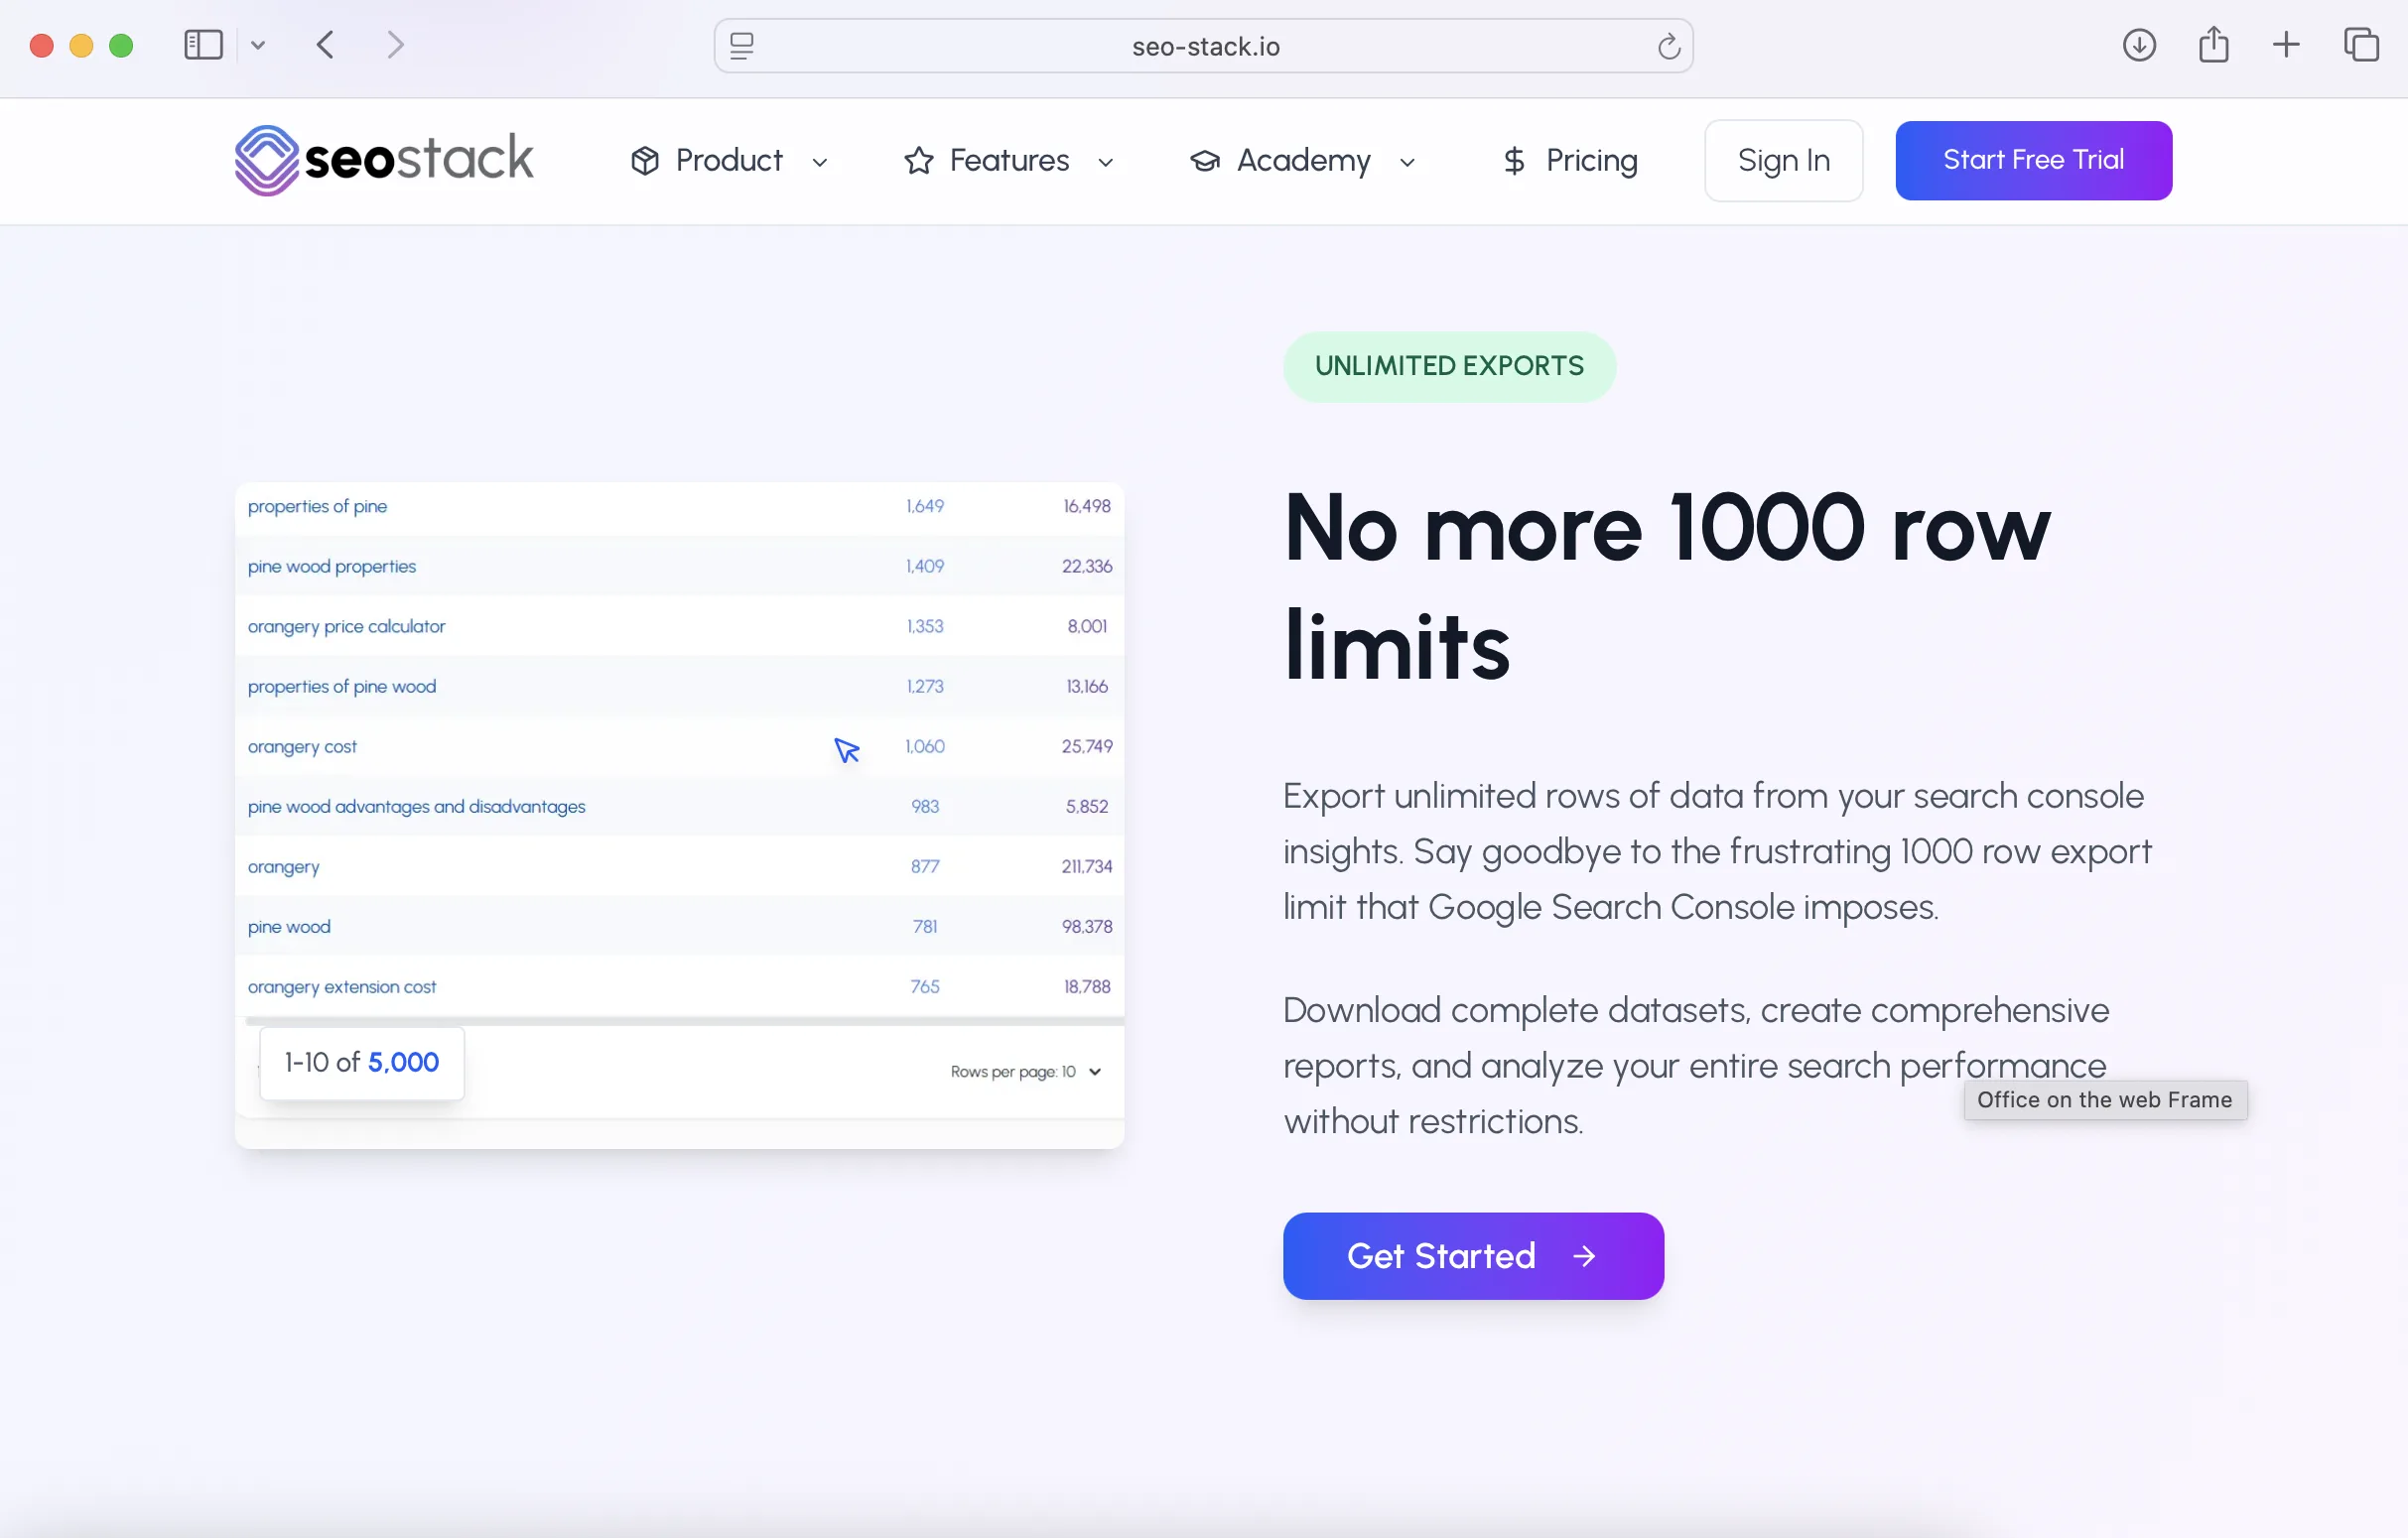Open the sidebar options chevron
2408x1538 pixels.
(258, 45)
